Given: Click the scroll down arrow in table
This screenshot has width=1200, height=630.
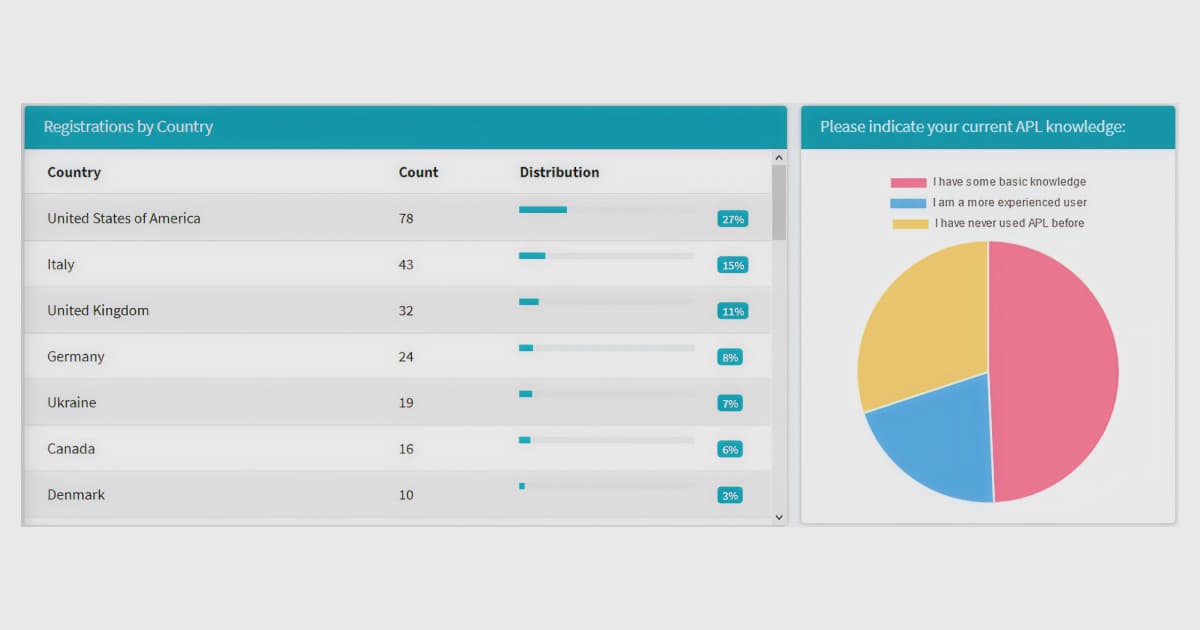Looking at the screenshot, I should (x=779, y=517).
